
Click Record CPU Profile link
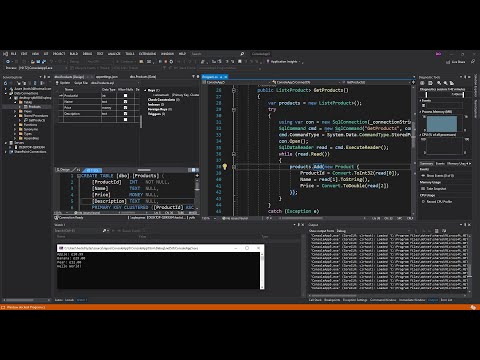(437, 202)
